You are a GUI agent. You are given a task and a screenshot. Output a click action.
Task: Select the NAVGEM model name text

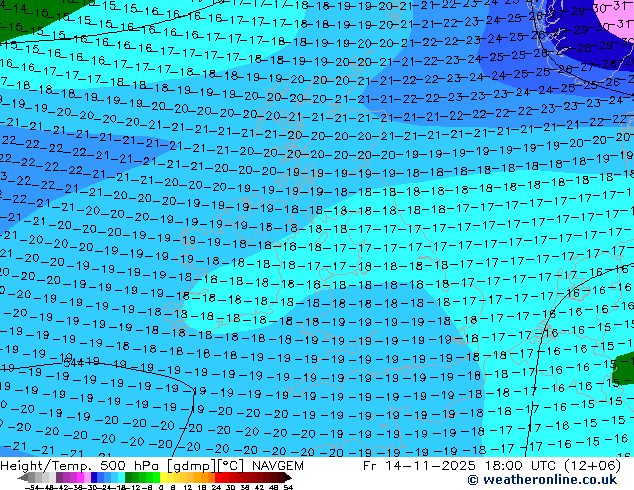point(277,466)
